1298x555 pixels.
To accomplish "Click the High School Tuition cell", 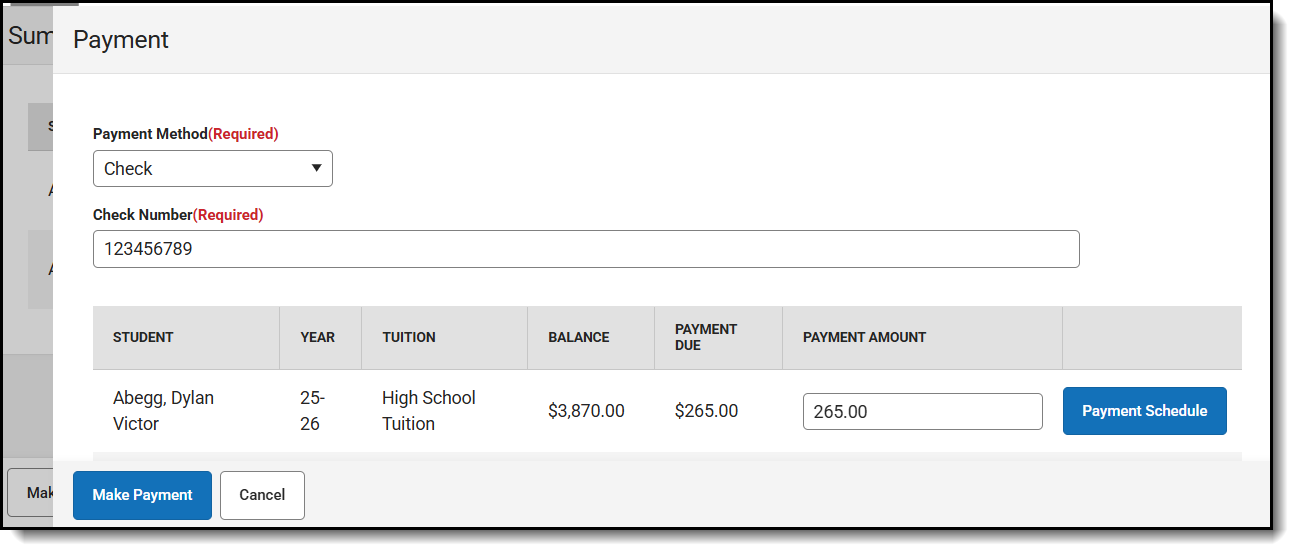I will tap(428, 411).
